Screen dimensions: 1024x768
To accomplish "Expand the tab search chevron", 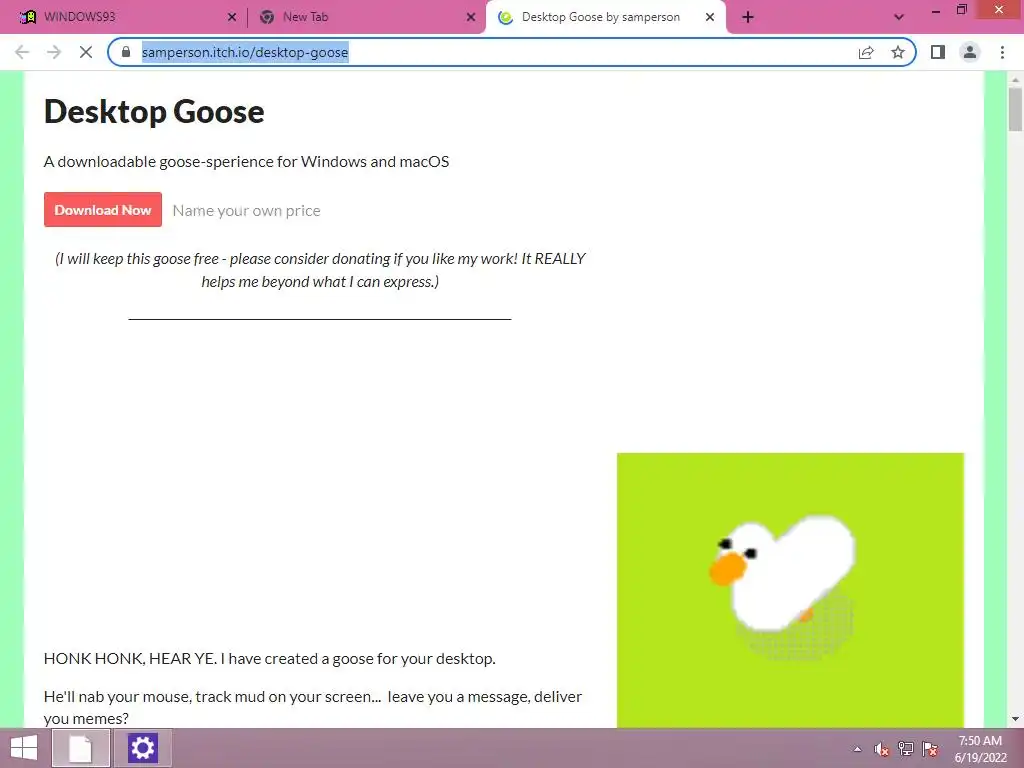I will (899, 17).
